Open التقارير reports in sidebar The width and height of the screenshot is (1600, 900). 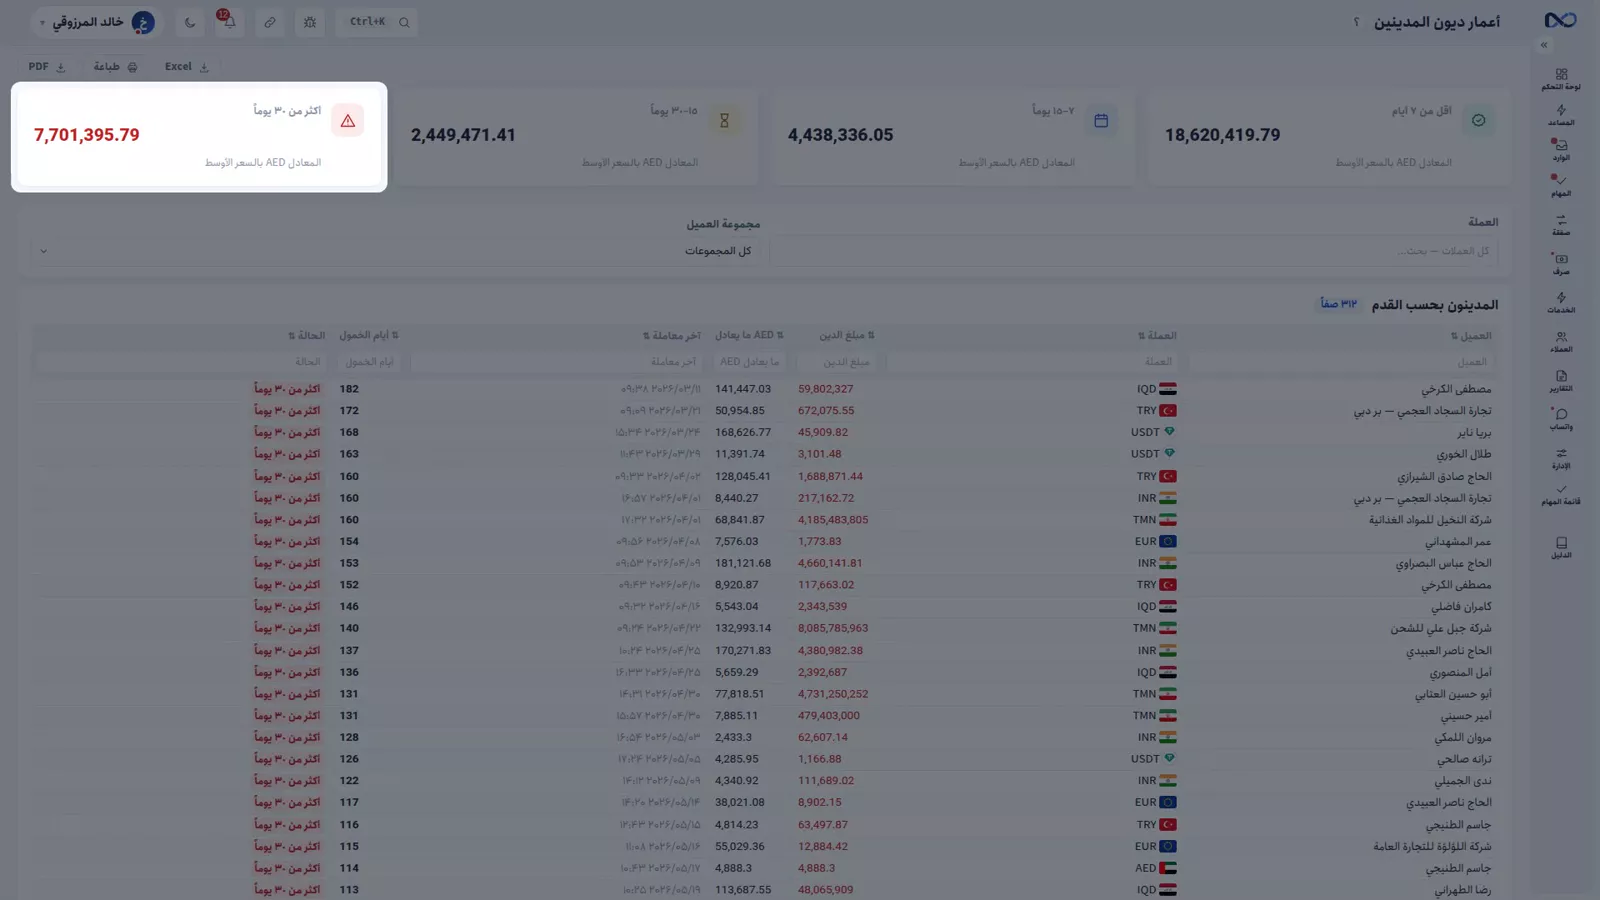pyautogui.click(x=1561, y=381)
